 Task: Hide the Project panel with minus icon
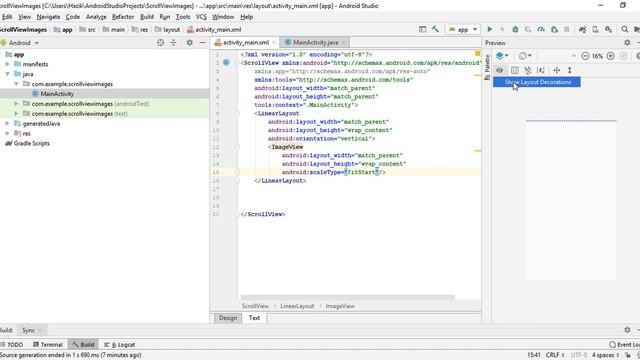(202, 42)
